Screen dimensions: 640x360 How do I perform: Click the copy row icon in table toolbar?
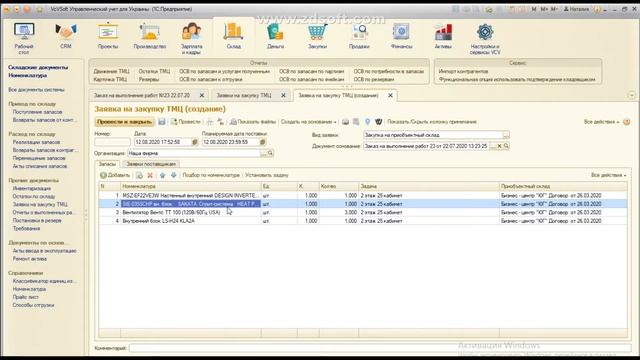(139, 175)
